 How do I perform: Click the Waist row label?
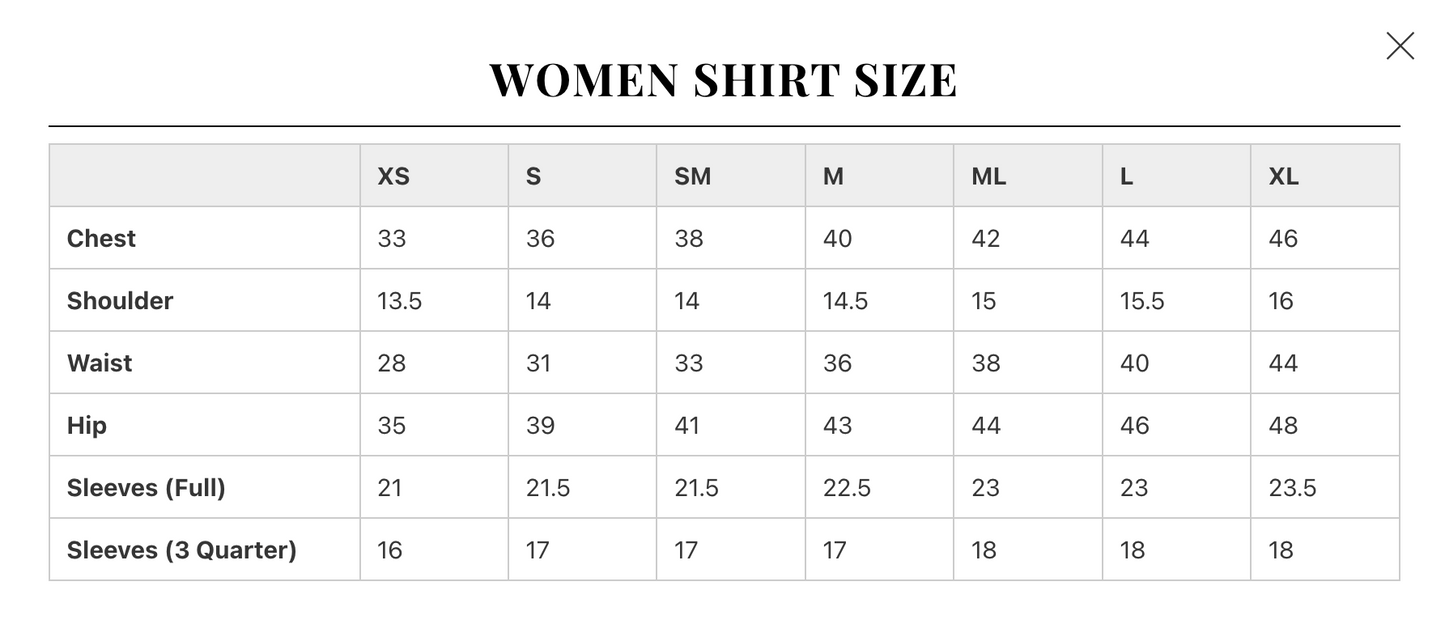point(99,362)
